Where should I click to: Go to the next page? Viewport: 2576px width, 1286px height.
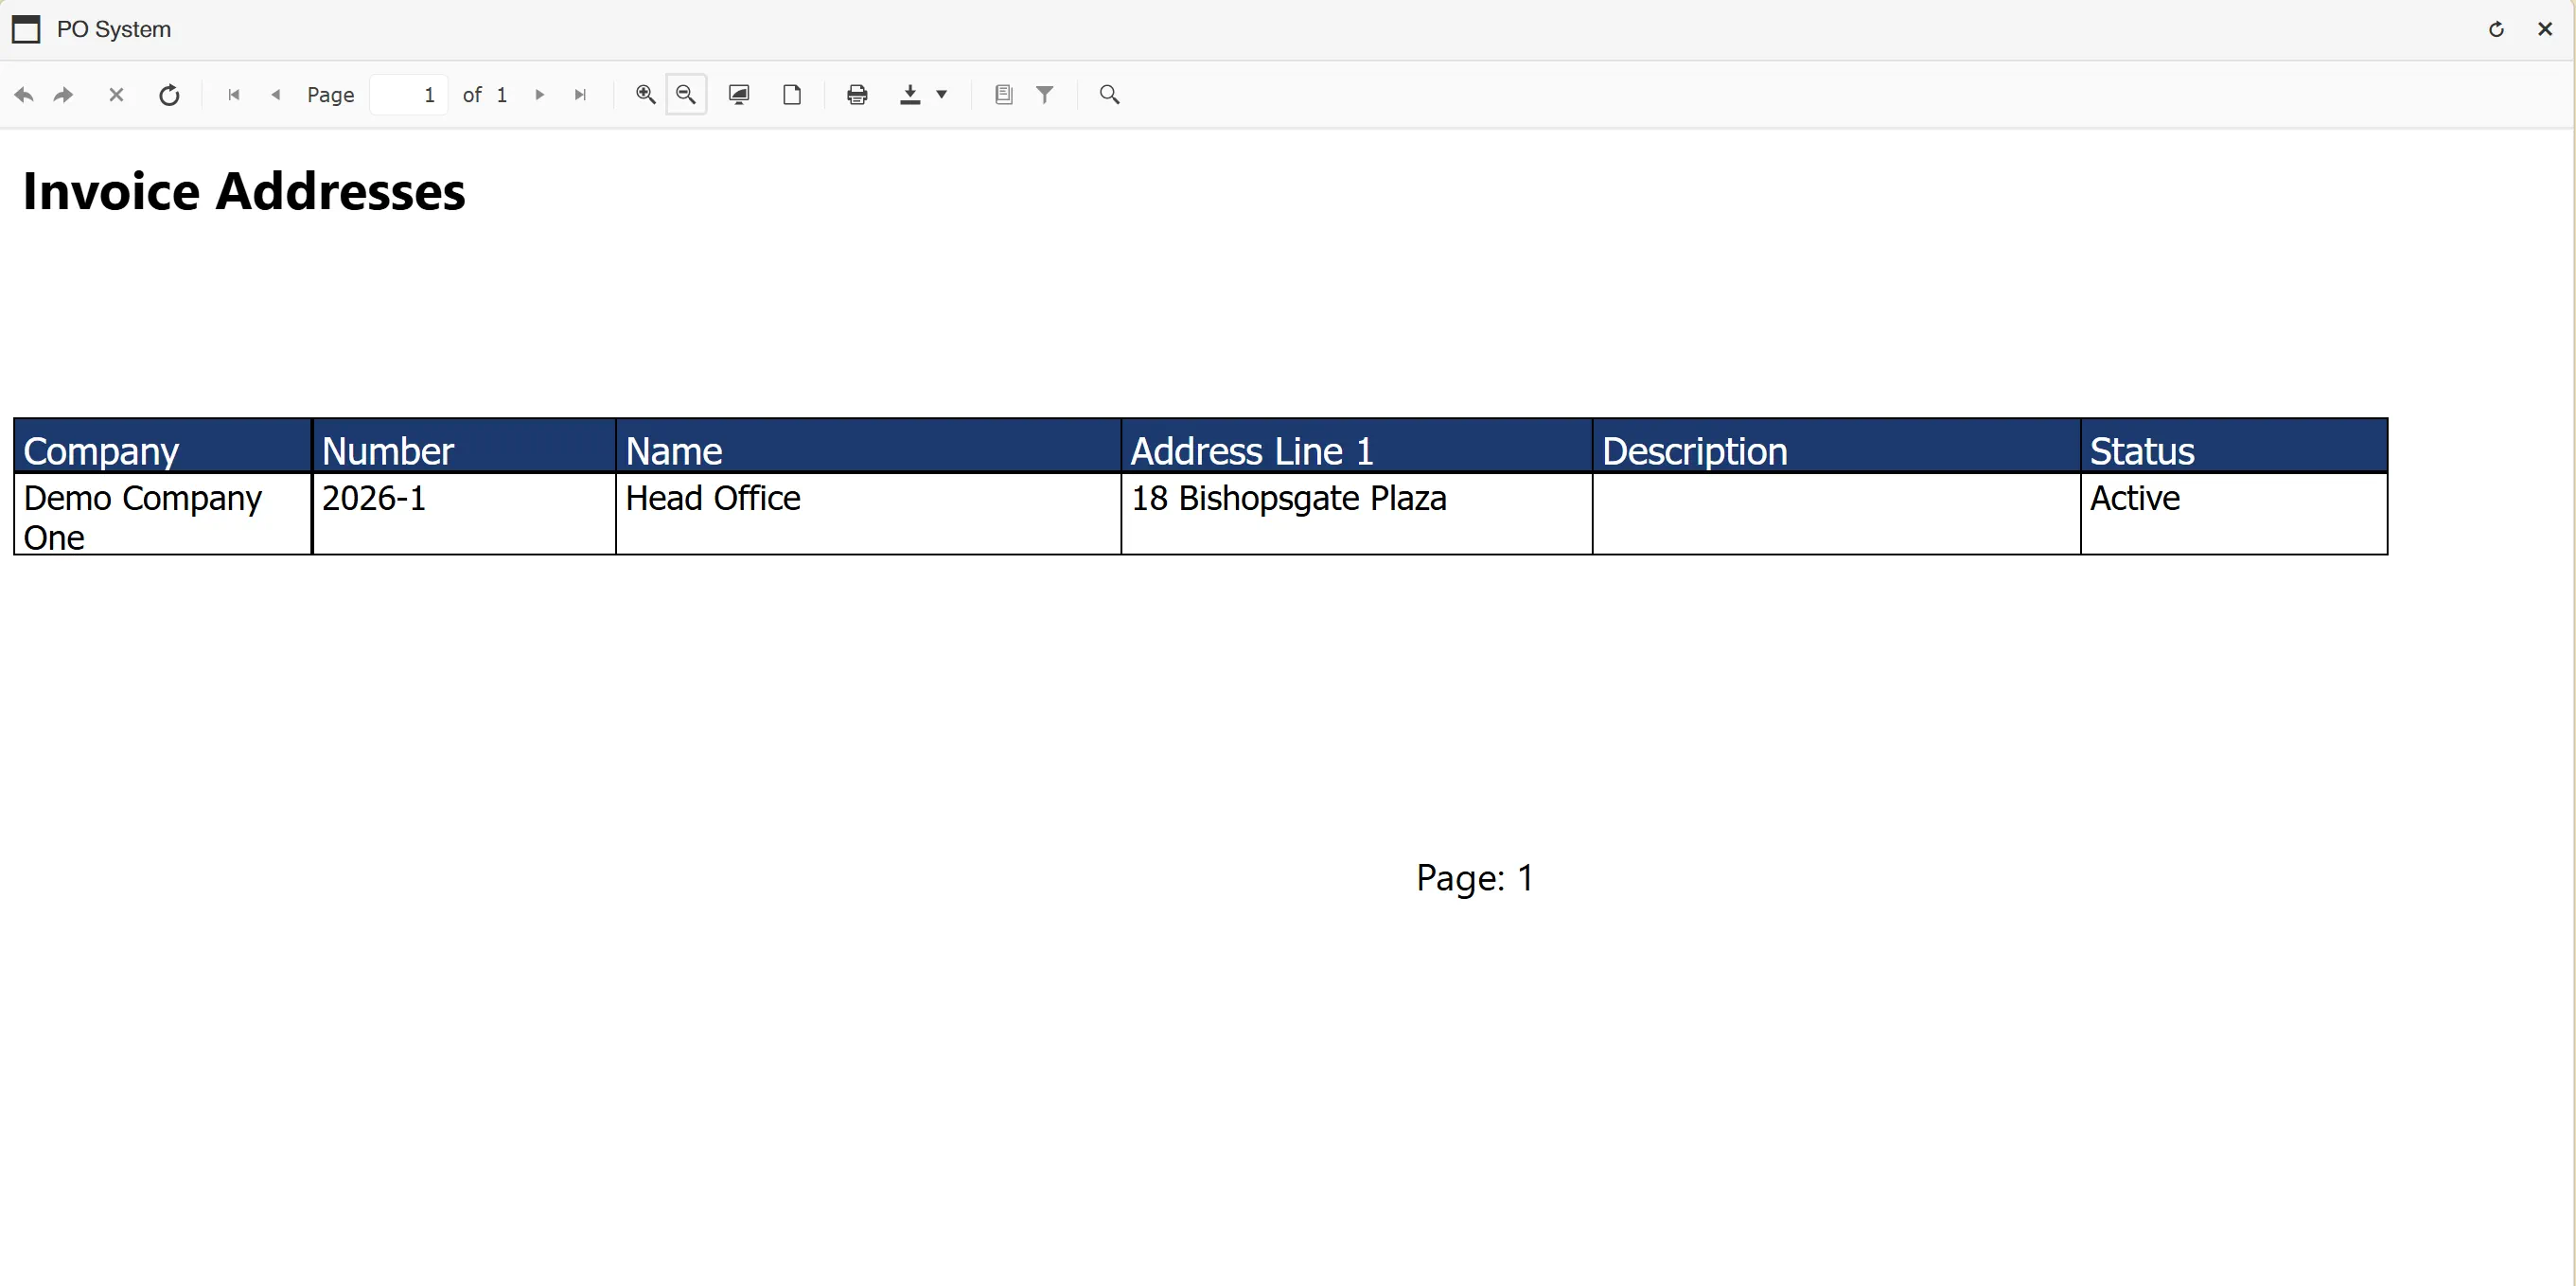(540, 95)
